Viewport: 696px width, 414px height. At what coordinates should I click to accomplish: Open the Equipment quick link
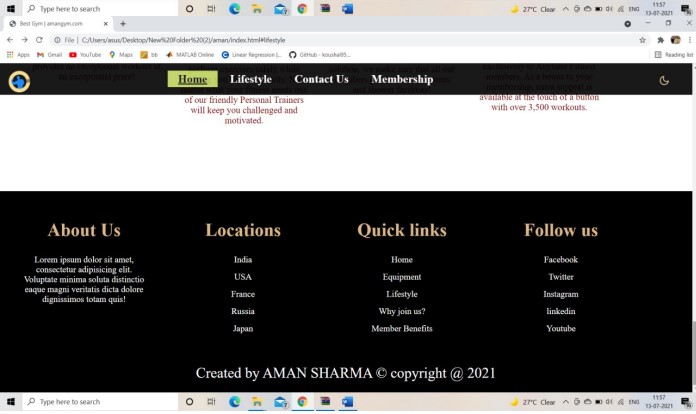(402, 277)
